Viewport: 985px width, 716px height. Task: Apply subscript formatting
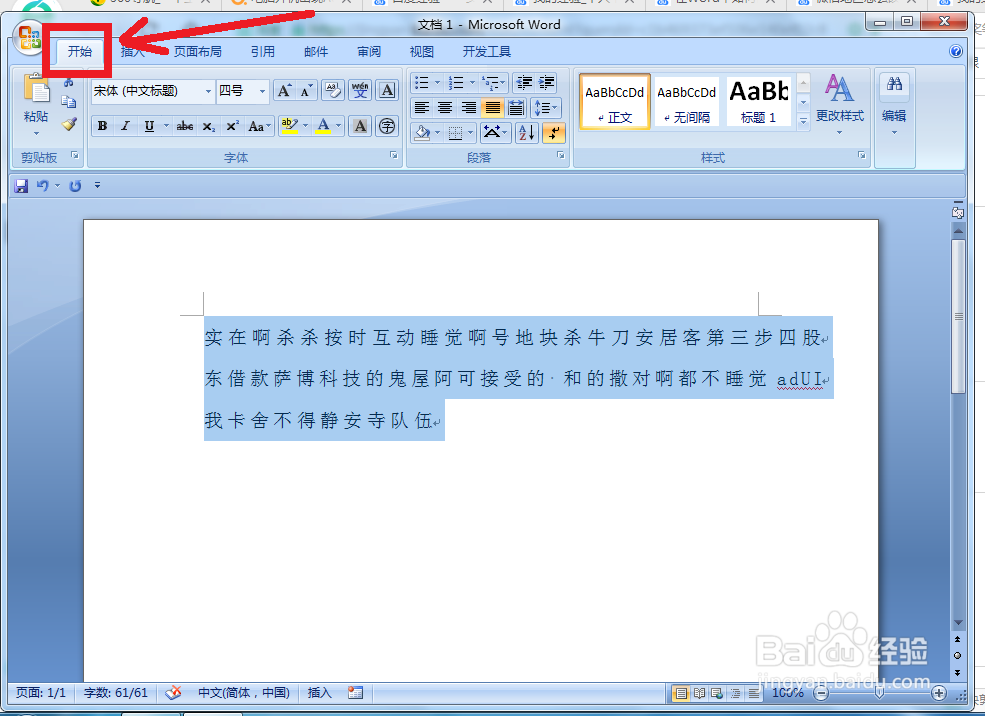[209, 126]
